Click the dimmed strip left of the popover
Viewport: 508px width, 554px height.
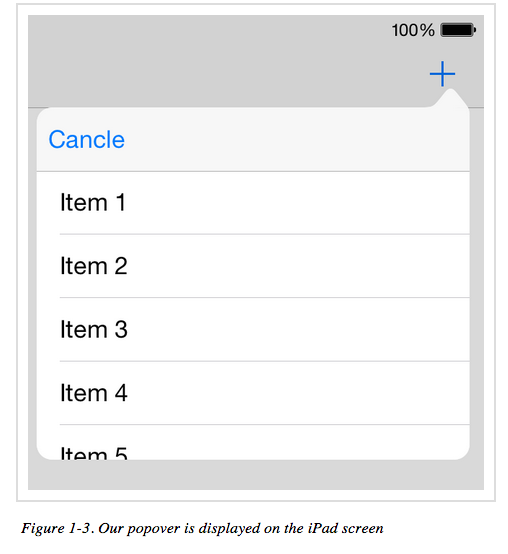32,283
